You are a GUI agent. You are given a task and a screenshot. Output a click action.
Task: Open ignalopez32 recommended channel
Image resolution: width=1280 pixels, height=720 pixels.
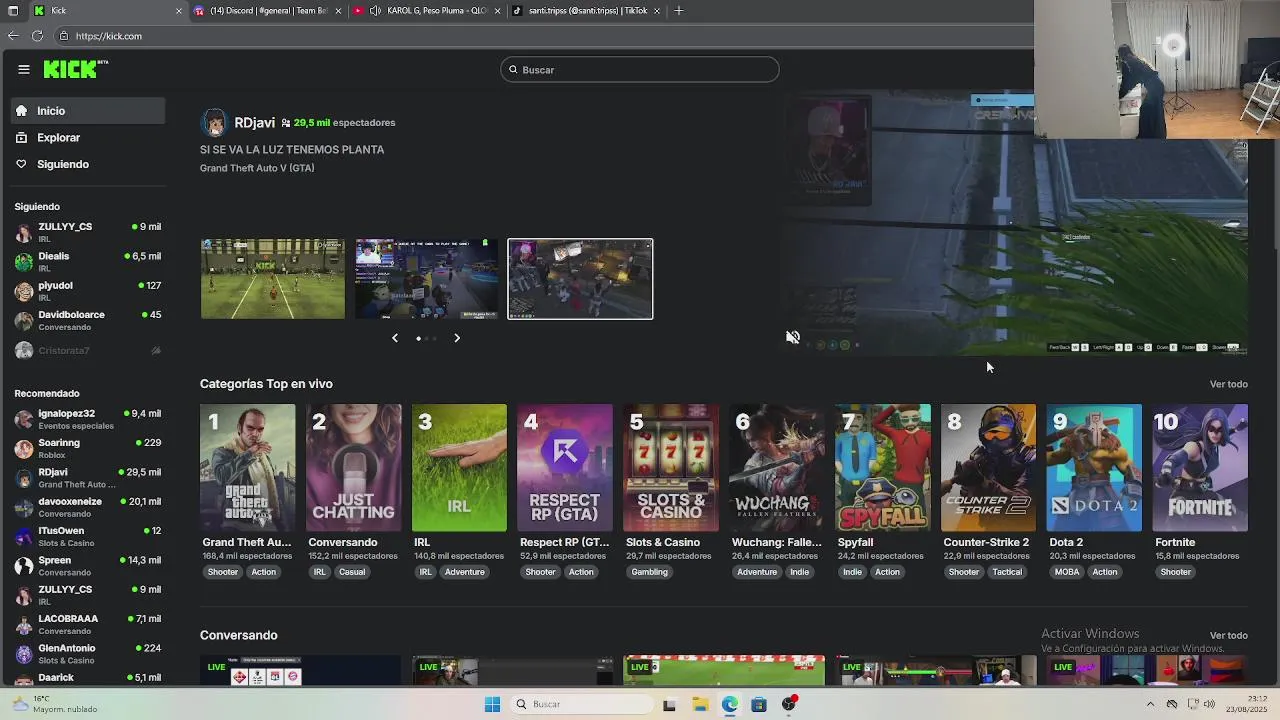[88, 419]
